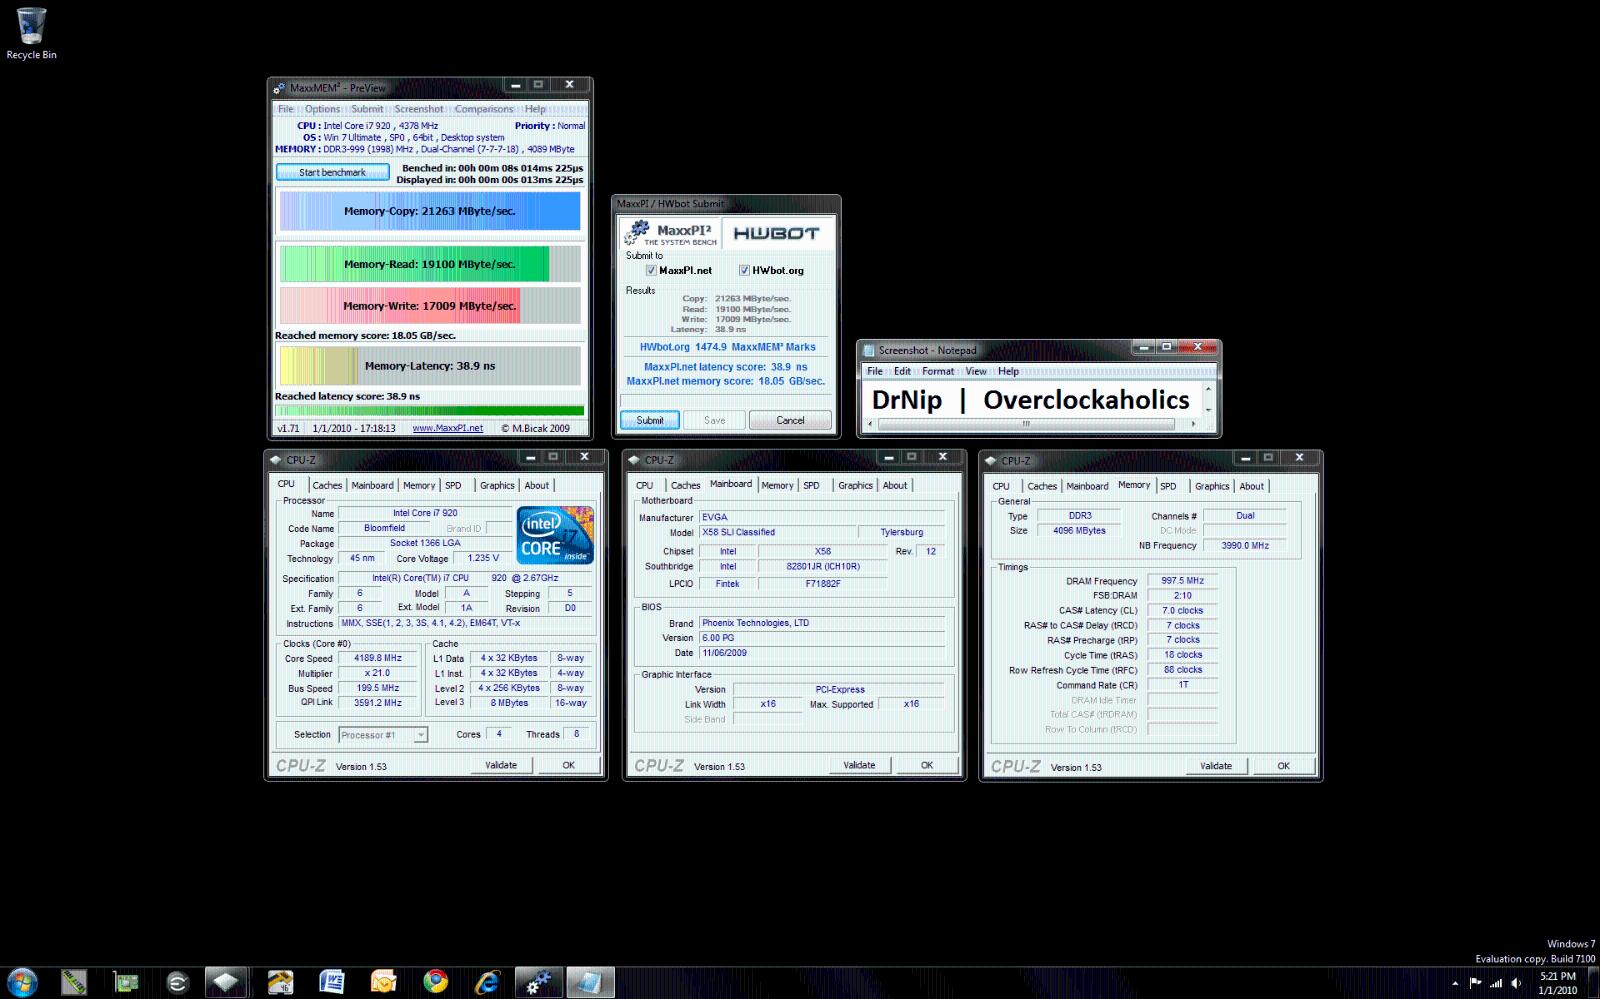Select Memory tab in middle CPU-Z
1600x999 pixels.
777,485
